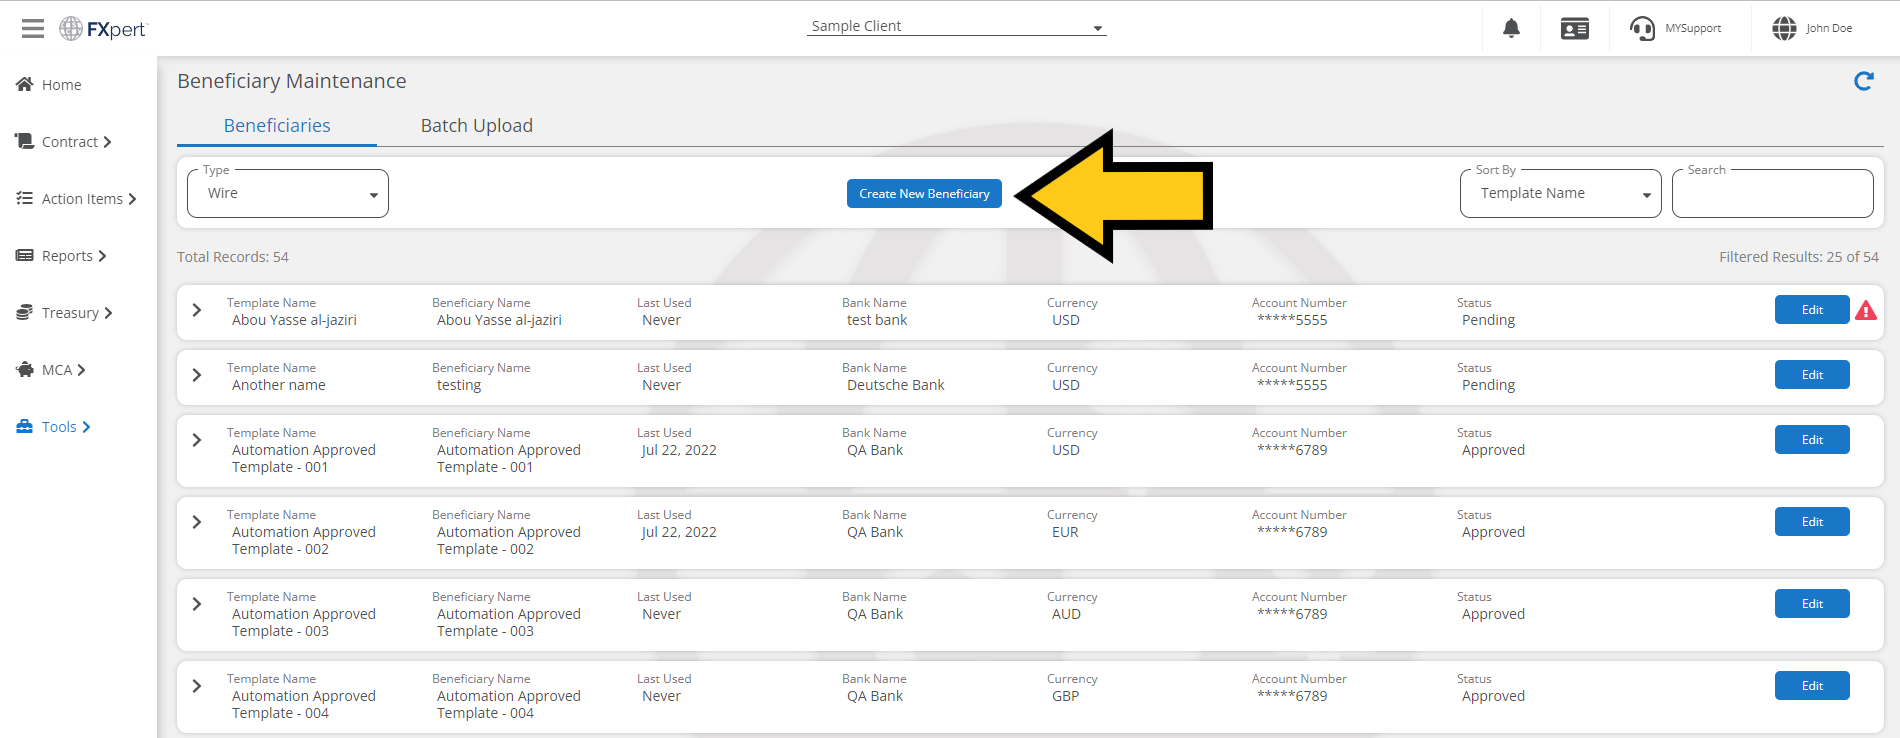The height and width of the screenshot is (738, 1900).
Task: Click John Doe user name
Action: [1829, 28]
